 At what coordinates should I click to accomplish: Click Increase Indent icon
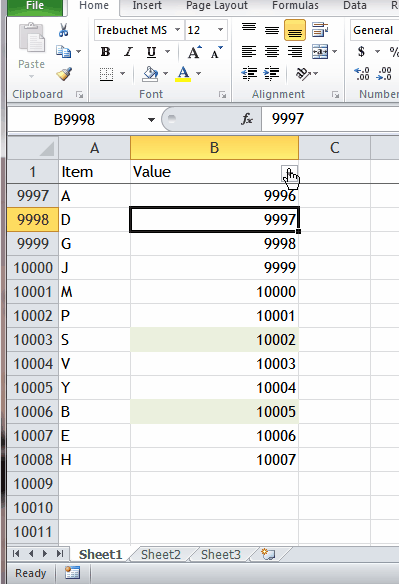click(272, 73)
